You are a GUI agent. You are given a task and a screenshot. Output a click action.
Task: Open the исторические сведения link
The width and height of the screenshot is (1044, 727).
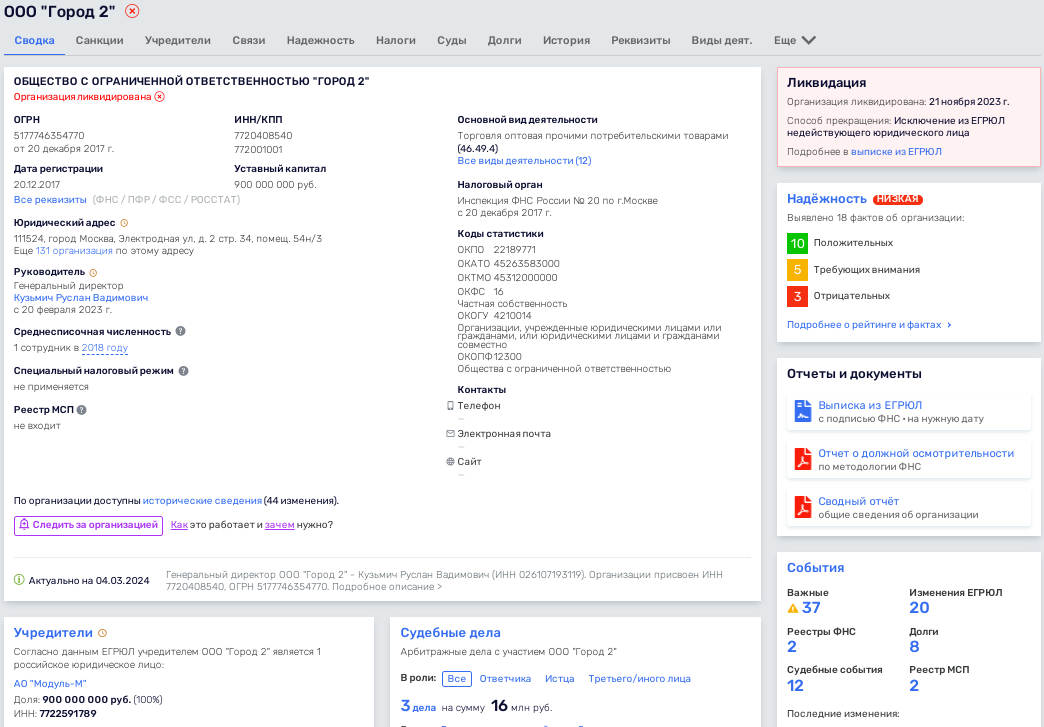(x=202, y=501)
